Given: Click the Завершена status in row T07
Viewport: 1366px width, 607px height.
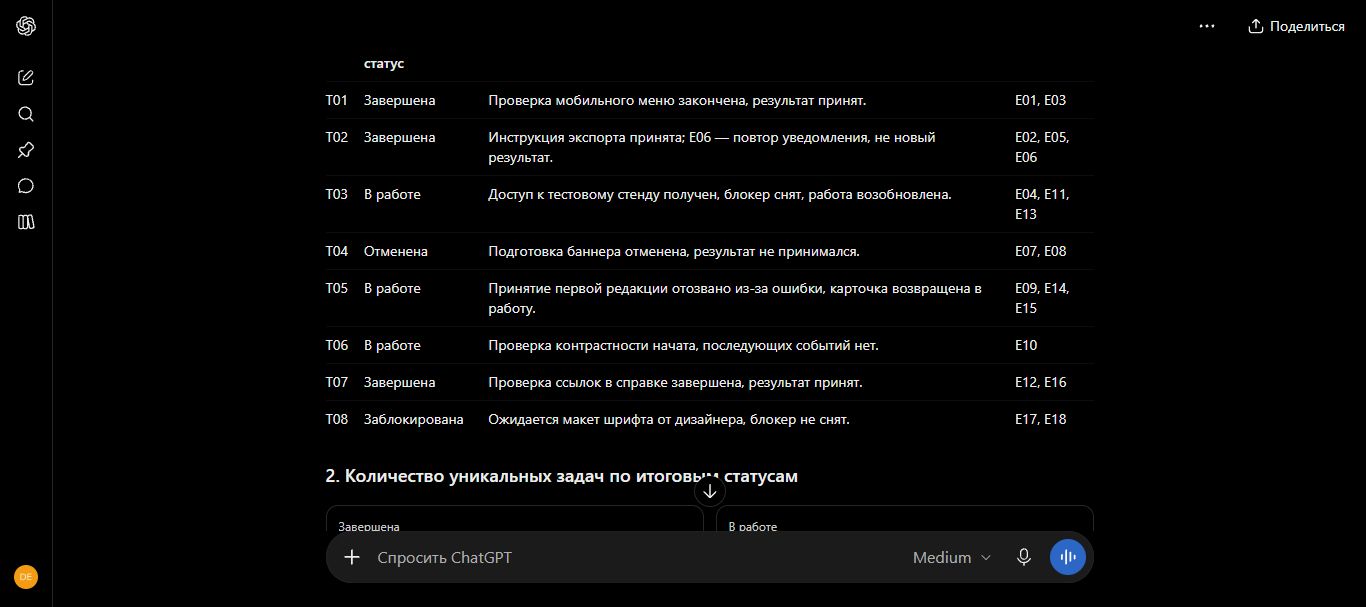Looking at the screenshot, I should tap(400, 382).
